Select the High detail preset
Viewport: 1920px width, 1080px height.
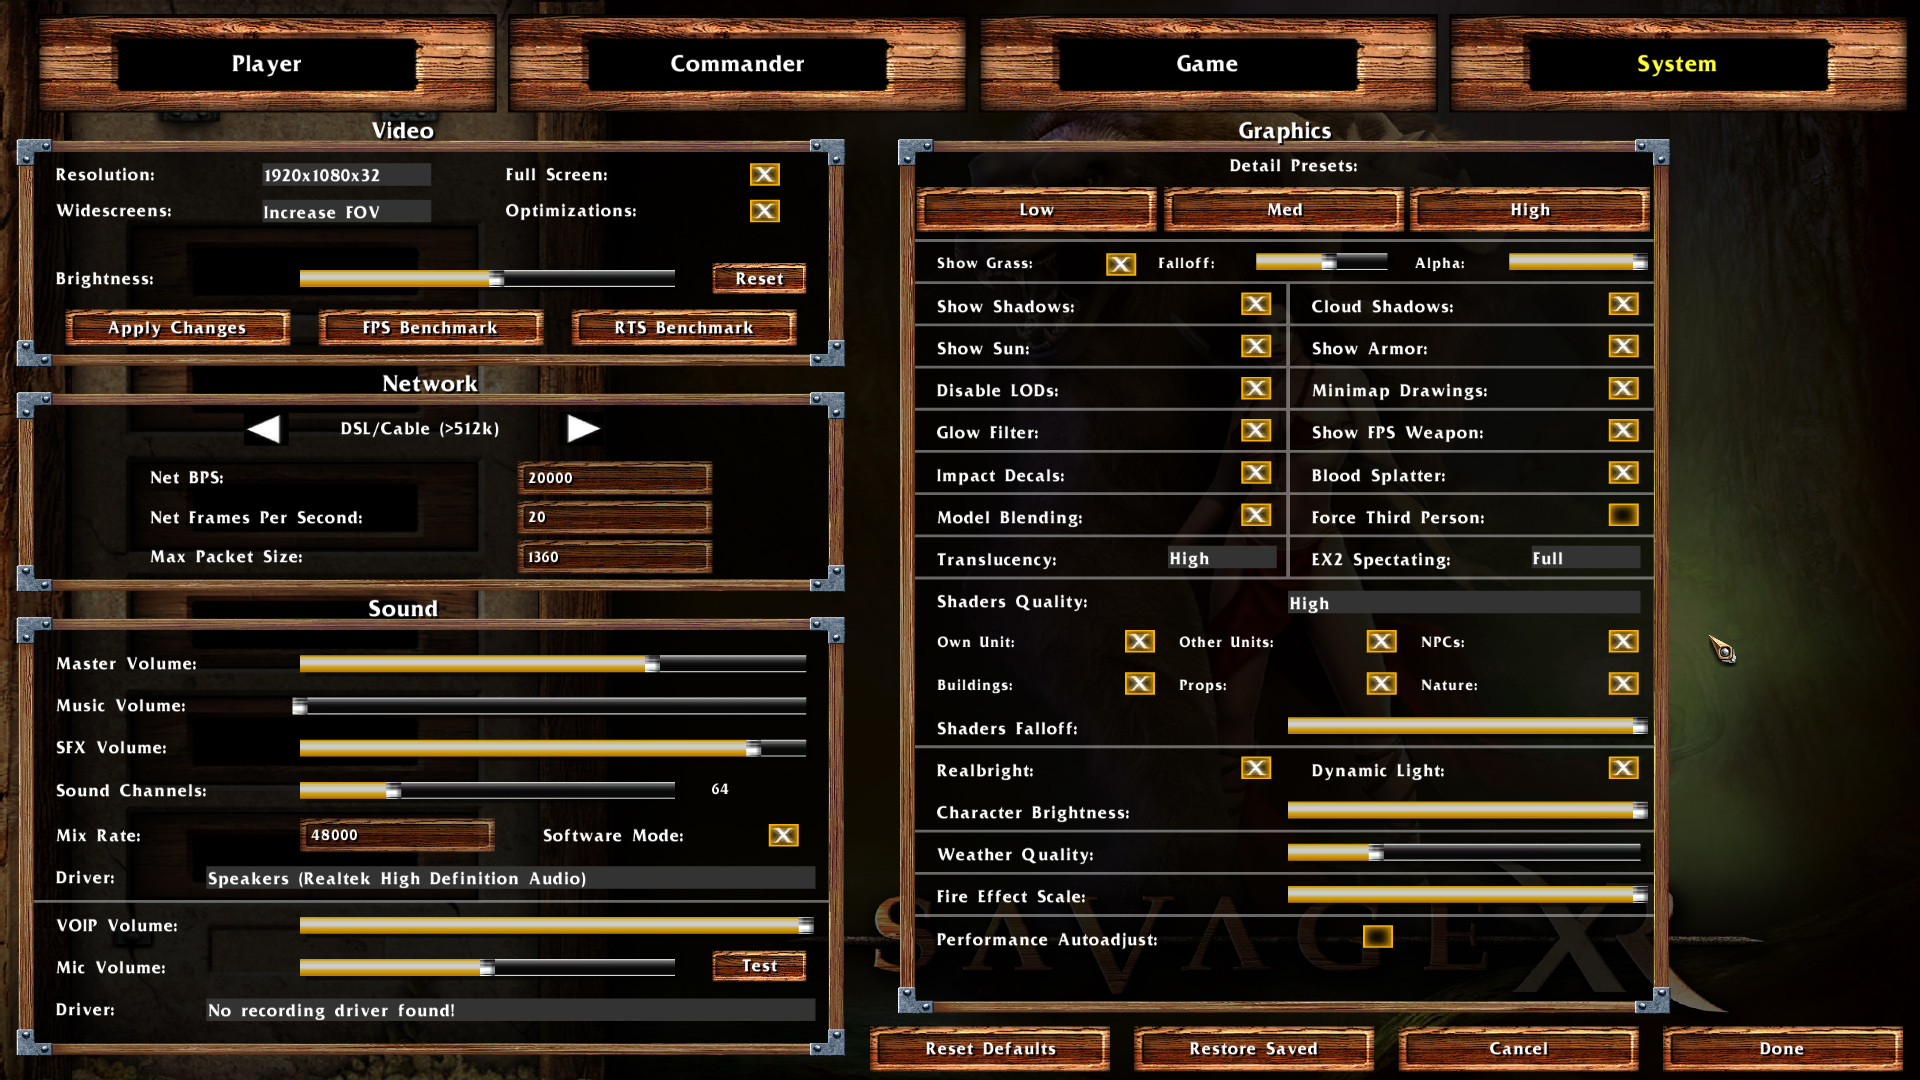coord(1530,210)
